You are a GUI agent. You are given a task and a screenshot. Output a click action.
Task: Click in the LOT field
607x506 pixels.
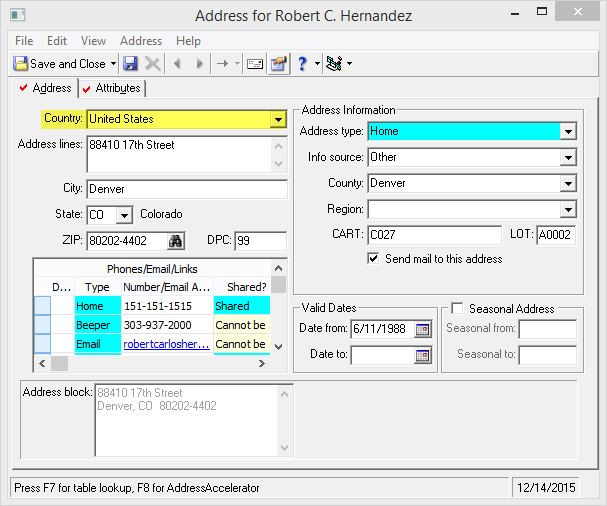(556, 235)
